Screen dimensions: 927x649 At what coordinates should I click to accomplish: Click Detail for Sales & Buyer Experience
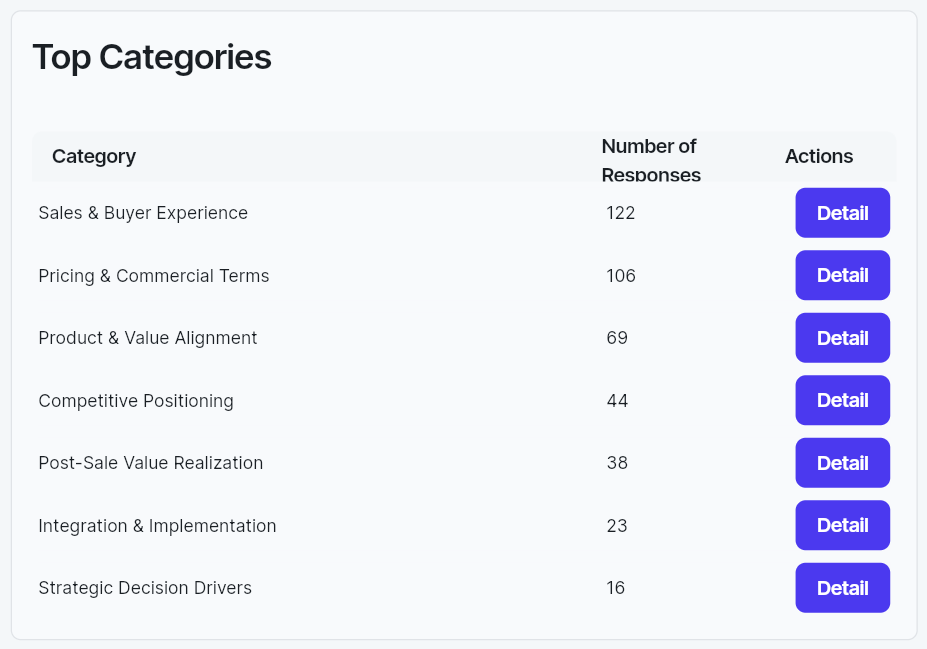point(842,213)
